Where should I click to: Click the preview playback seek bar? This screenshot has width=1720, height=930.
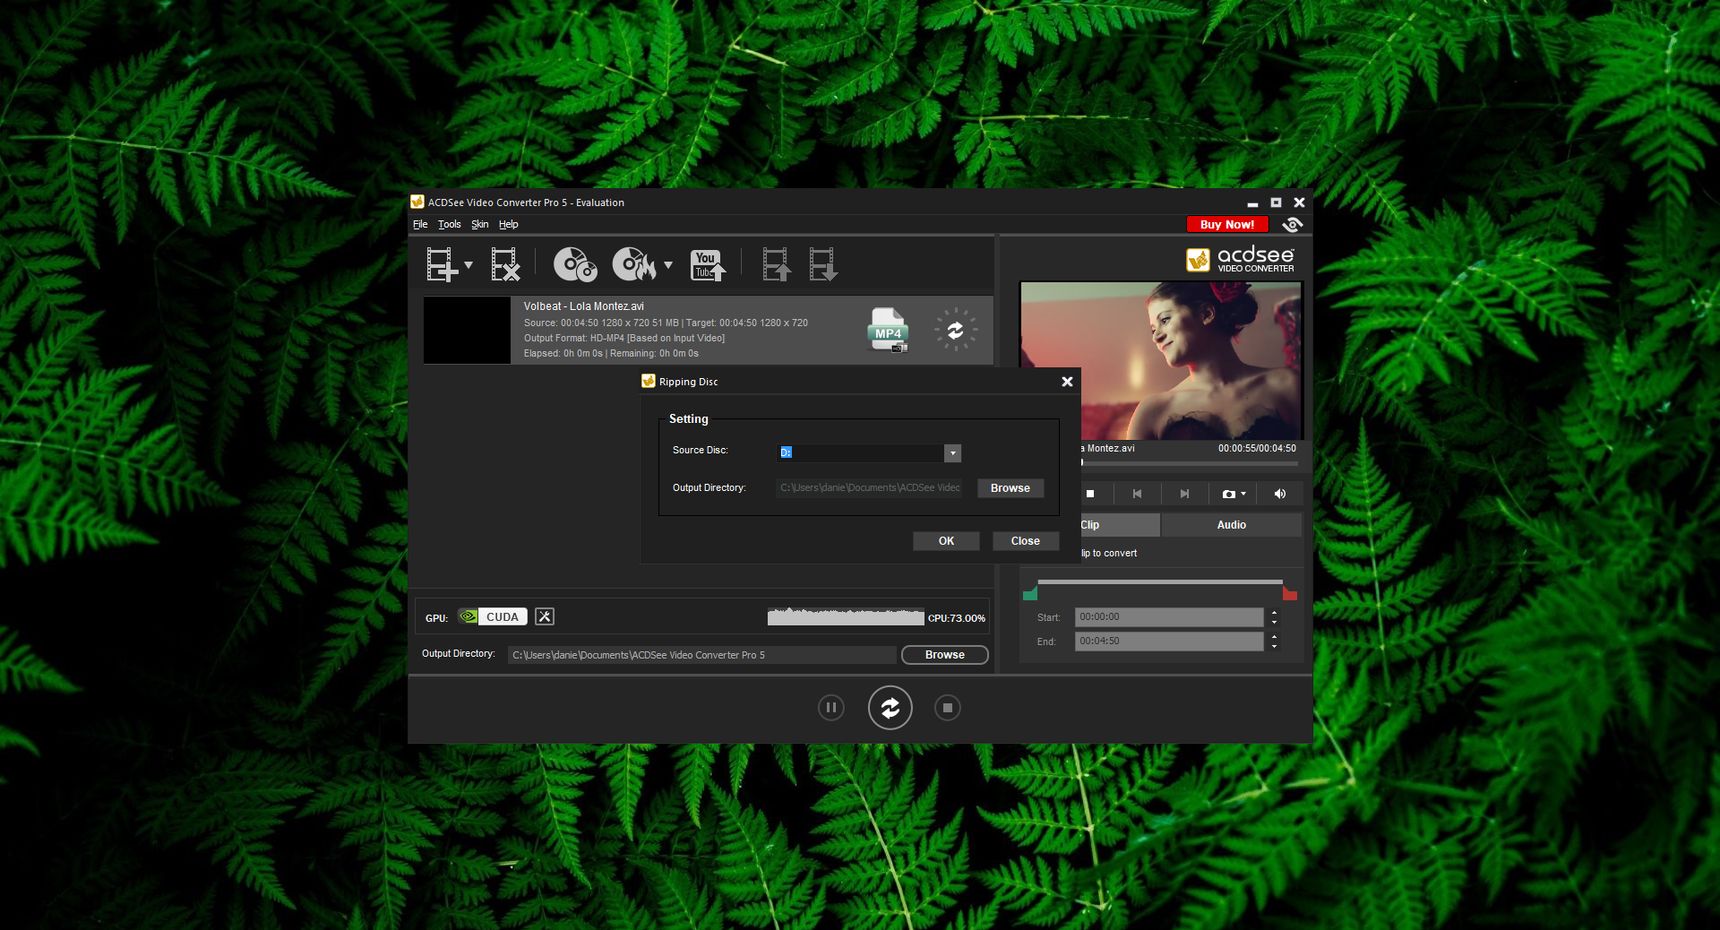(x=1189, y=463)
